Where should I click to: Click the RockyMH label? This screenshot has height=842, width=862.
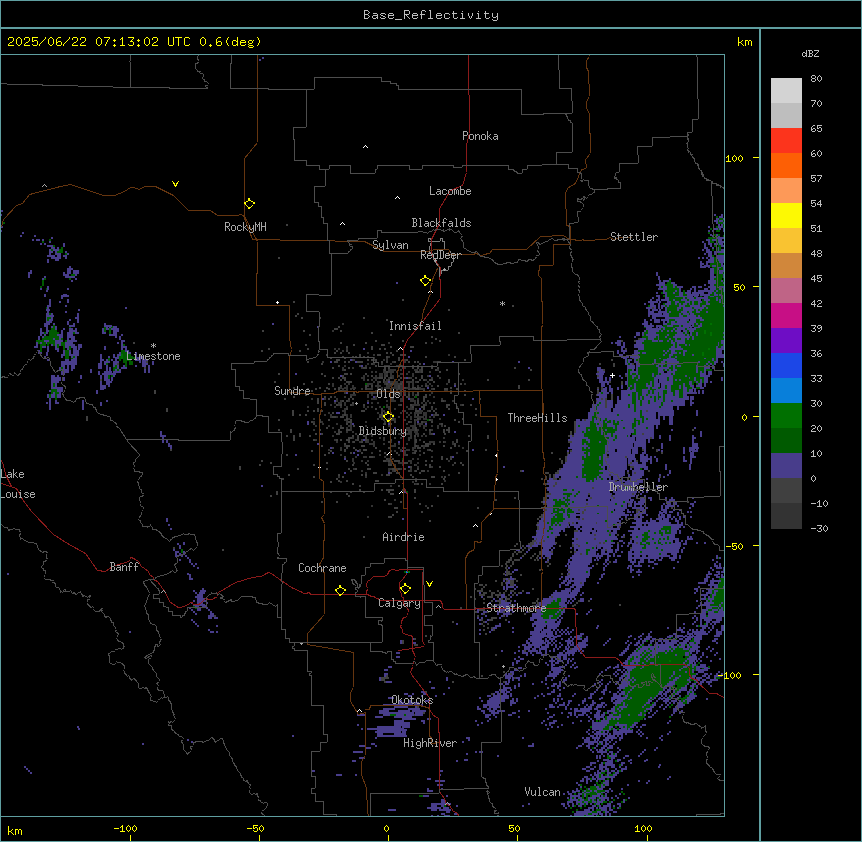[245, 226]
